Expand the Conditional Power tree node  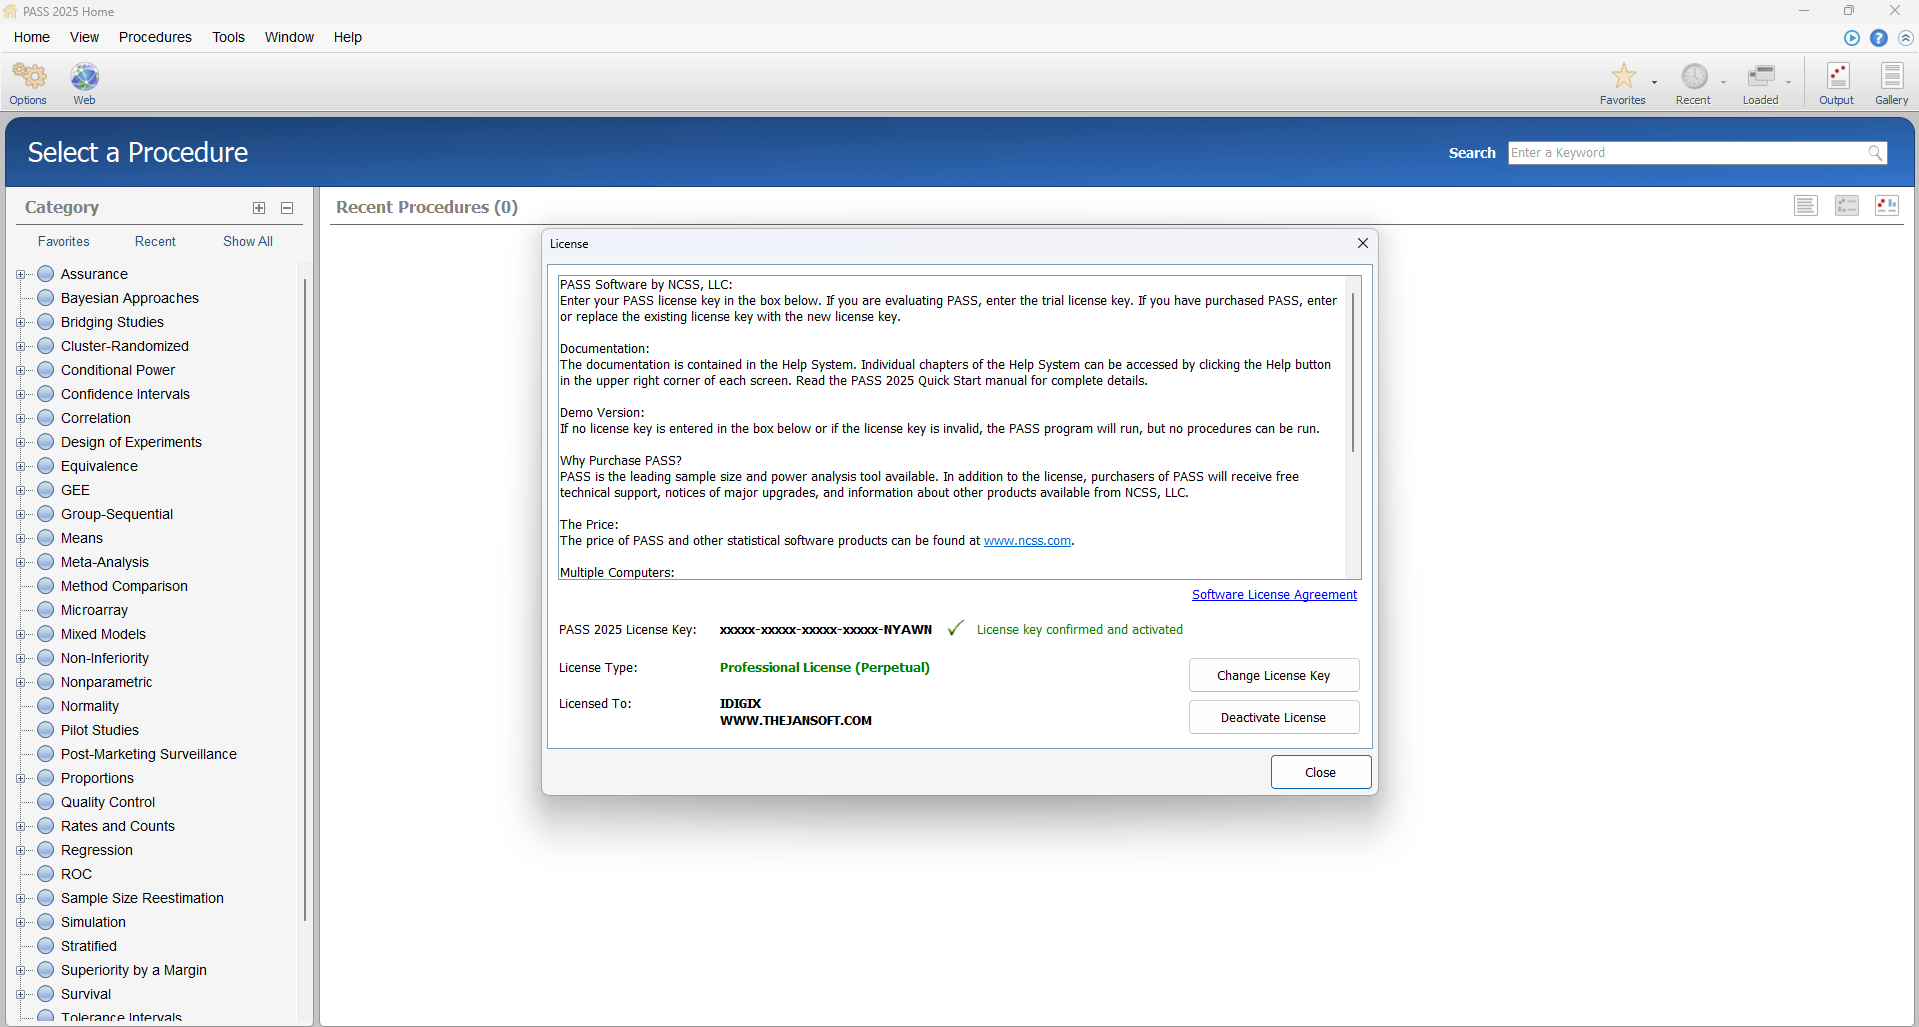(x=20, y=370)
